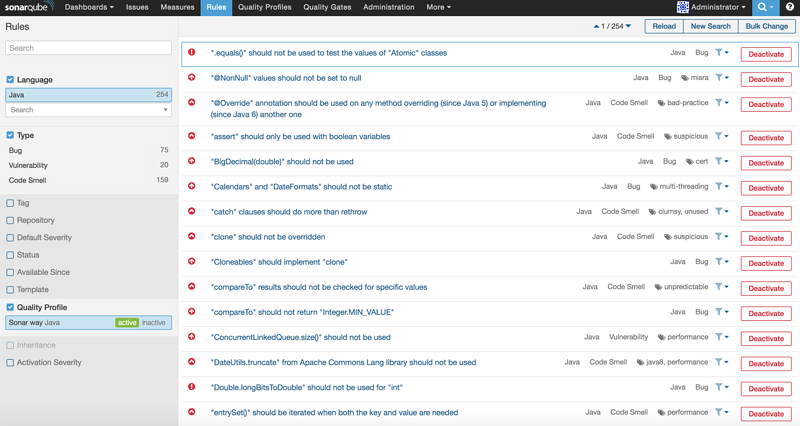Enable the Repository facet checkbox

point(10,220)
